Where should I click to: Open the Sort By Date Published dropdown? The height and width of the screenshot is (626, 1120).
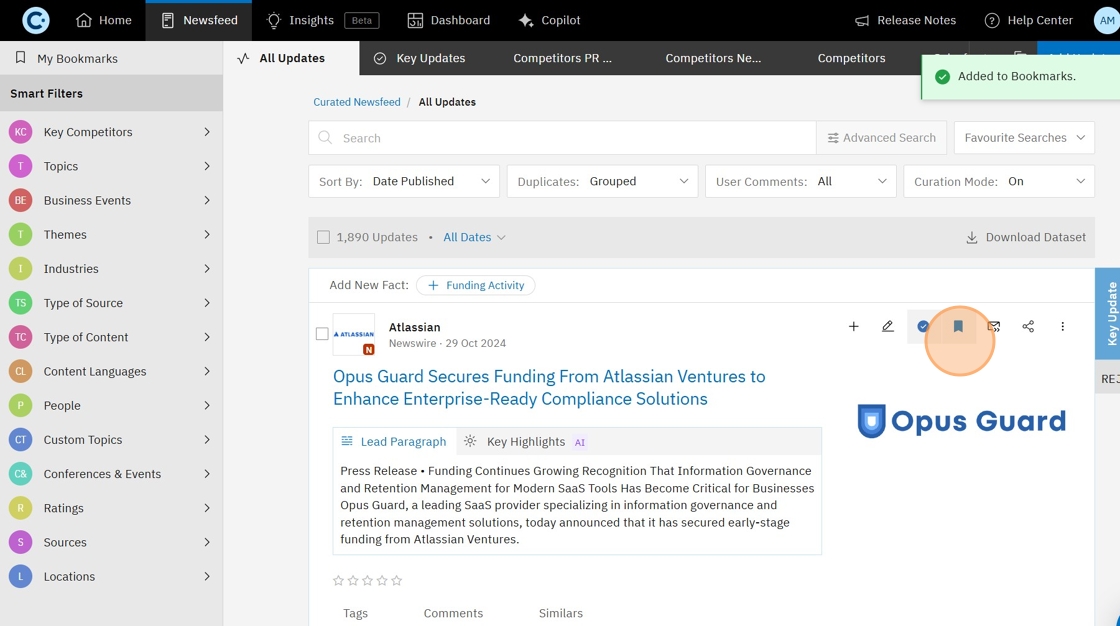coord(405,182)
